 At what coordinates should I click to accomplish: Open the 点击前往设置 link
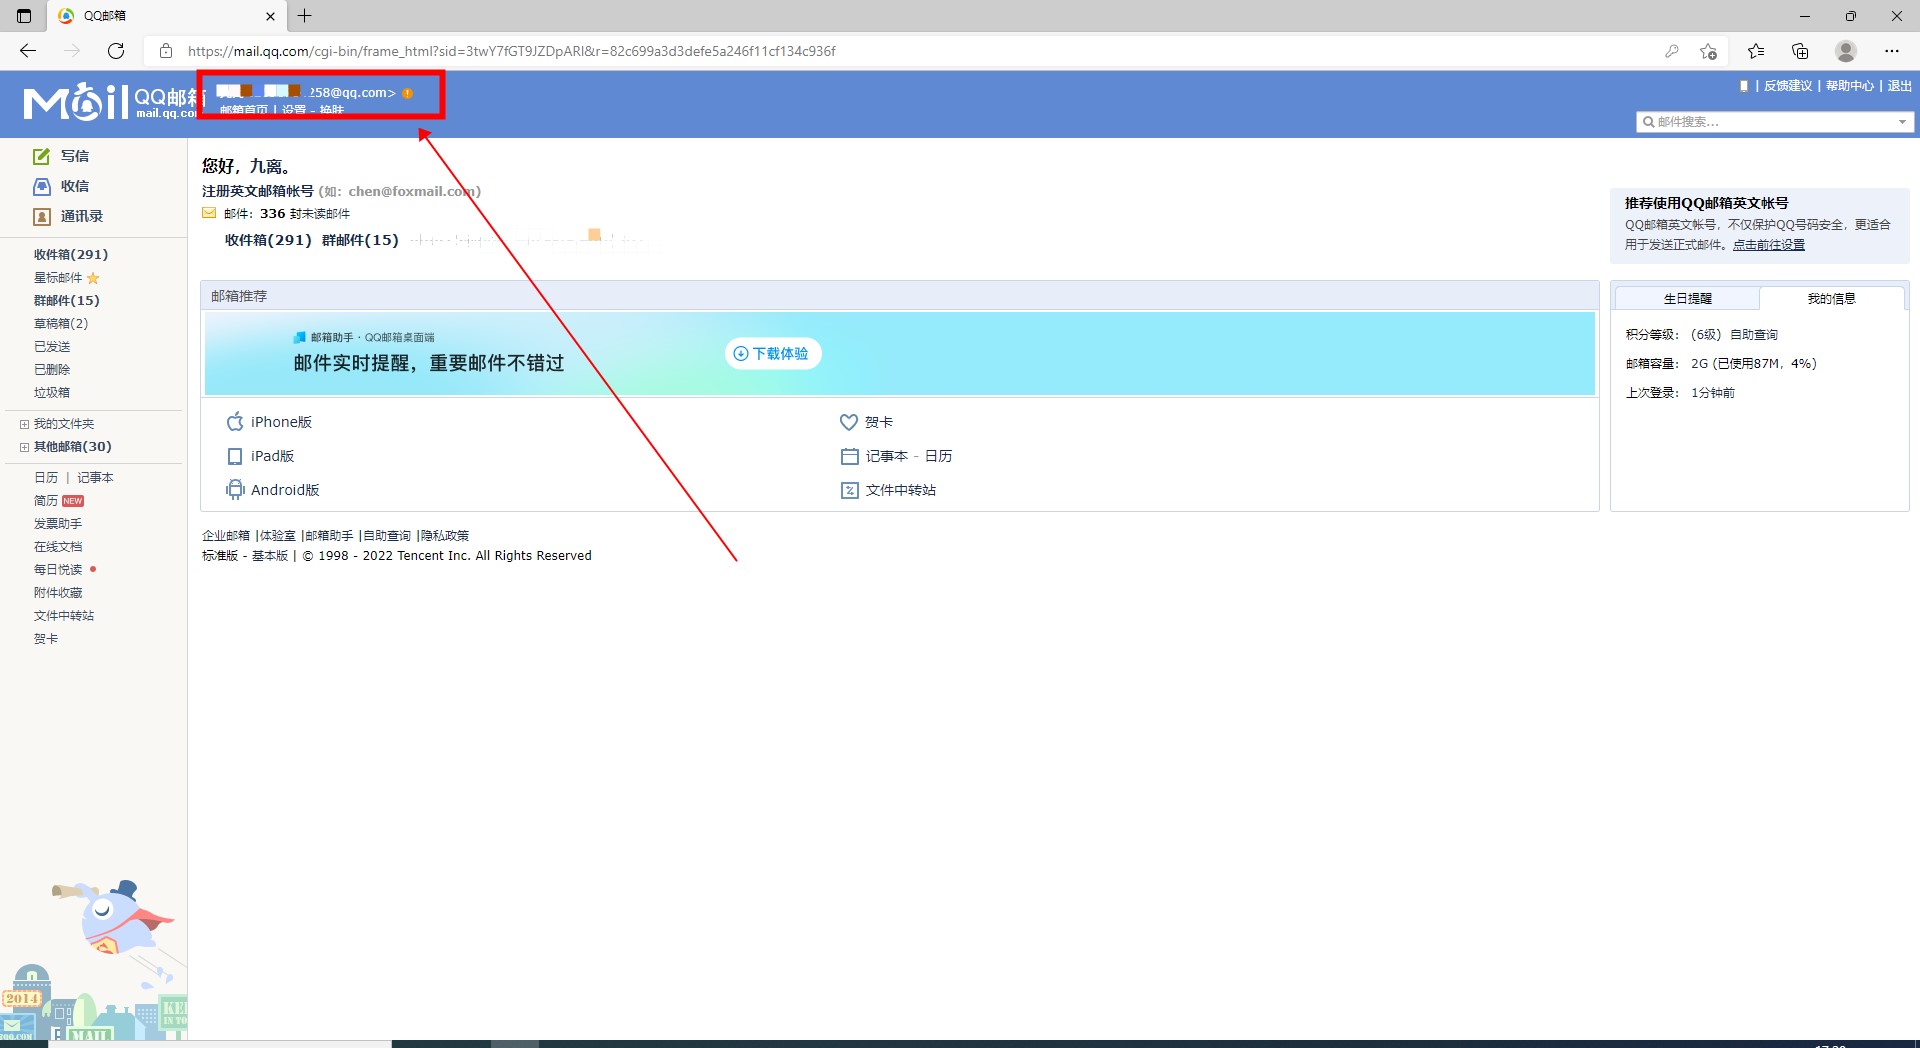point(1768,245)
